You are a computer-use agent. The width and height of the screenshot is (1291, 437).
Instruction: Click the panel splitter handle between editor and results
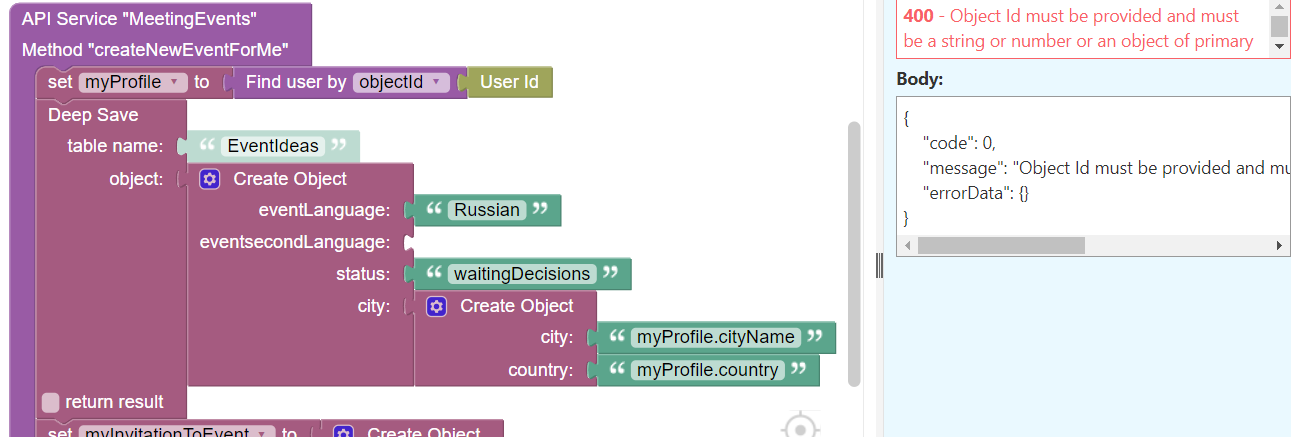click(x=880, y=265)
